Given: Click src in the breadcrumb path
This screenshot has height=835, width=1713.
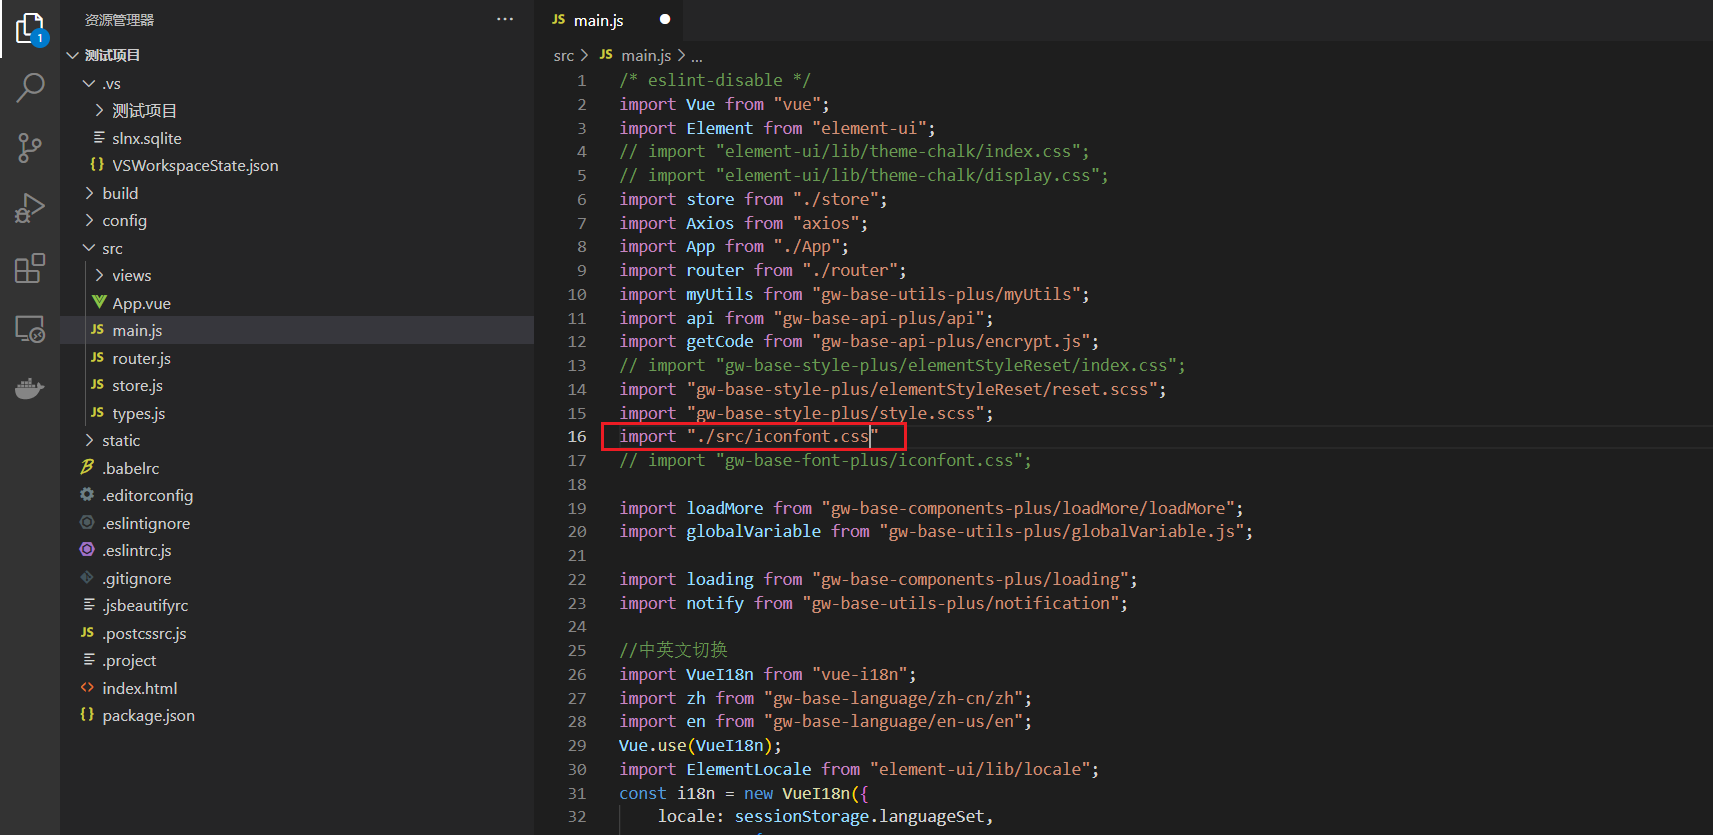Looking at the screenshot, I should (563, 56).
